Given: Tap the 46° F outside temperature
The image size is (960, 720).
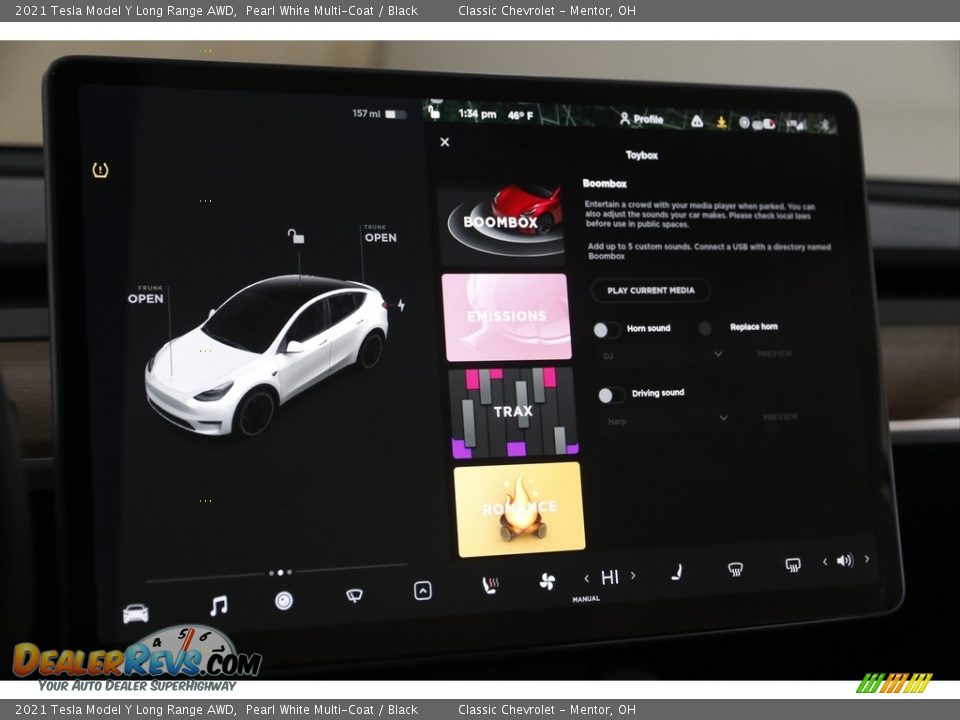Looking at the screenshot, I should click(x=520, y=115).
